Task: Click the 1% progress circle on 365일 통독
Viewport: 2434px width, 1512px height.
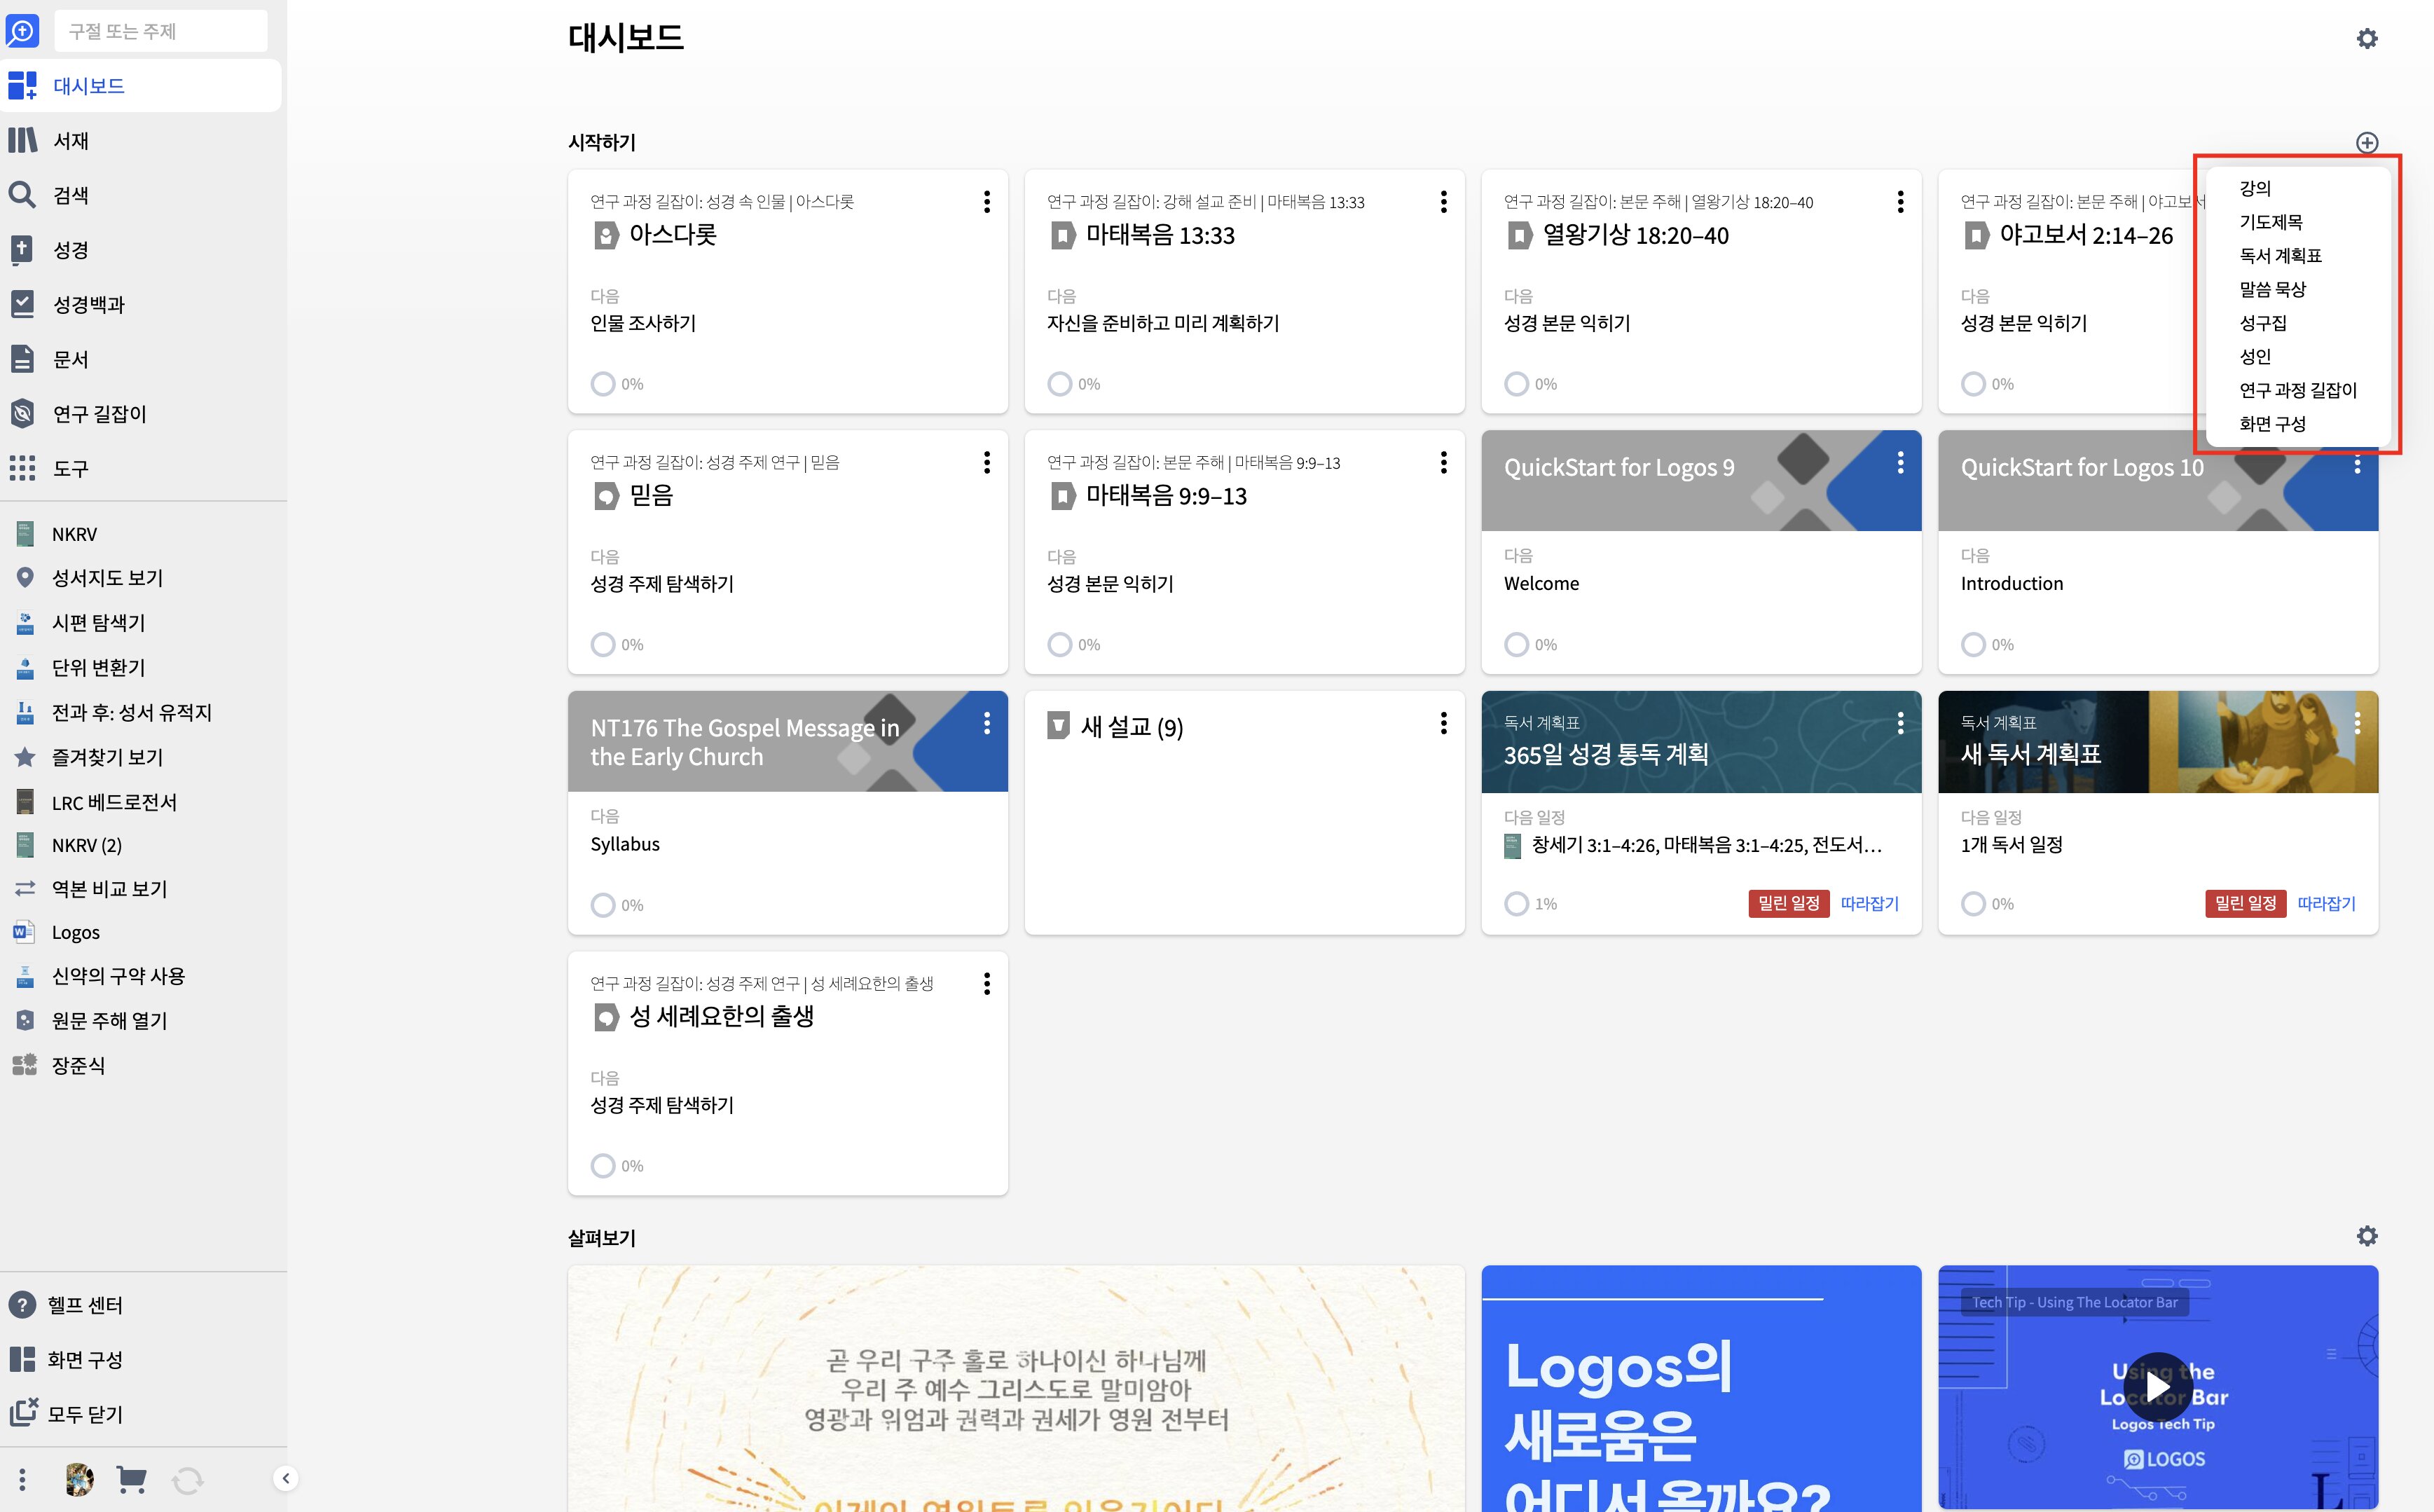Action: 1517,903
